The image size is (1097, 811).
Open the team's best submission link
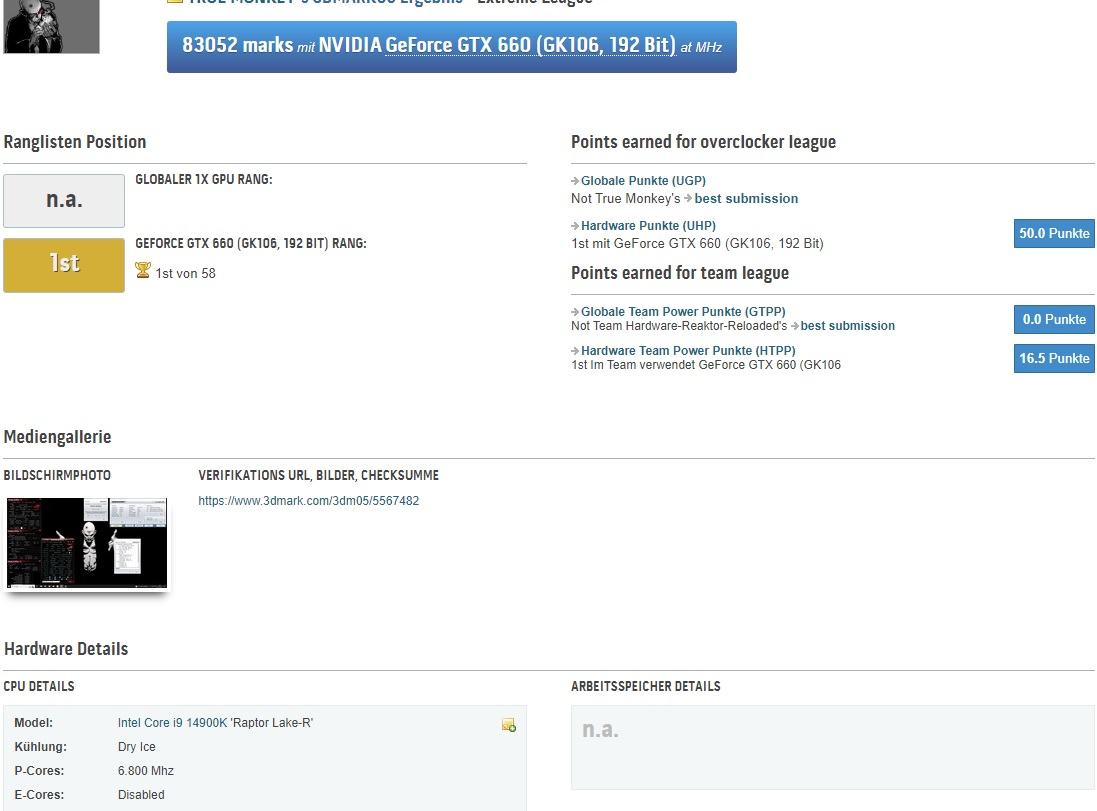[x=847, y=326]
